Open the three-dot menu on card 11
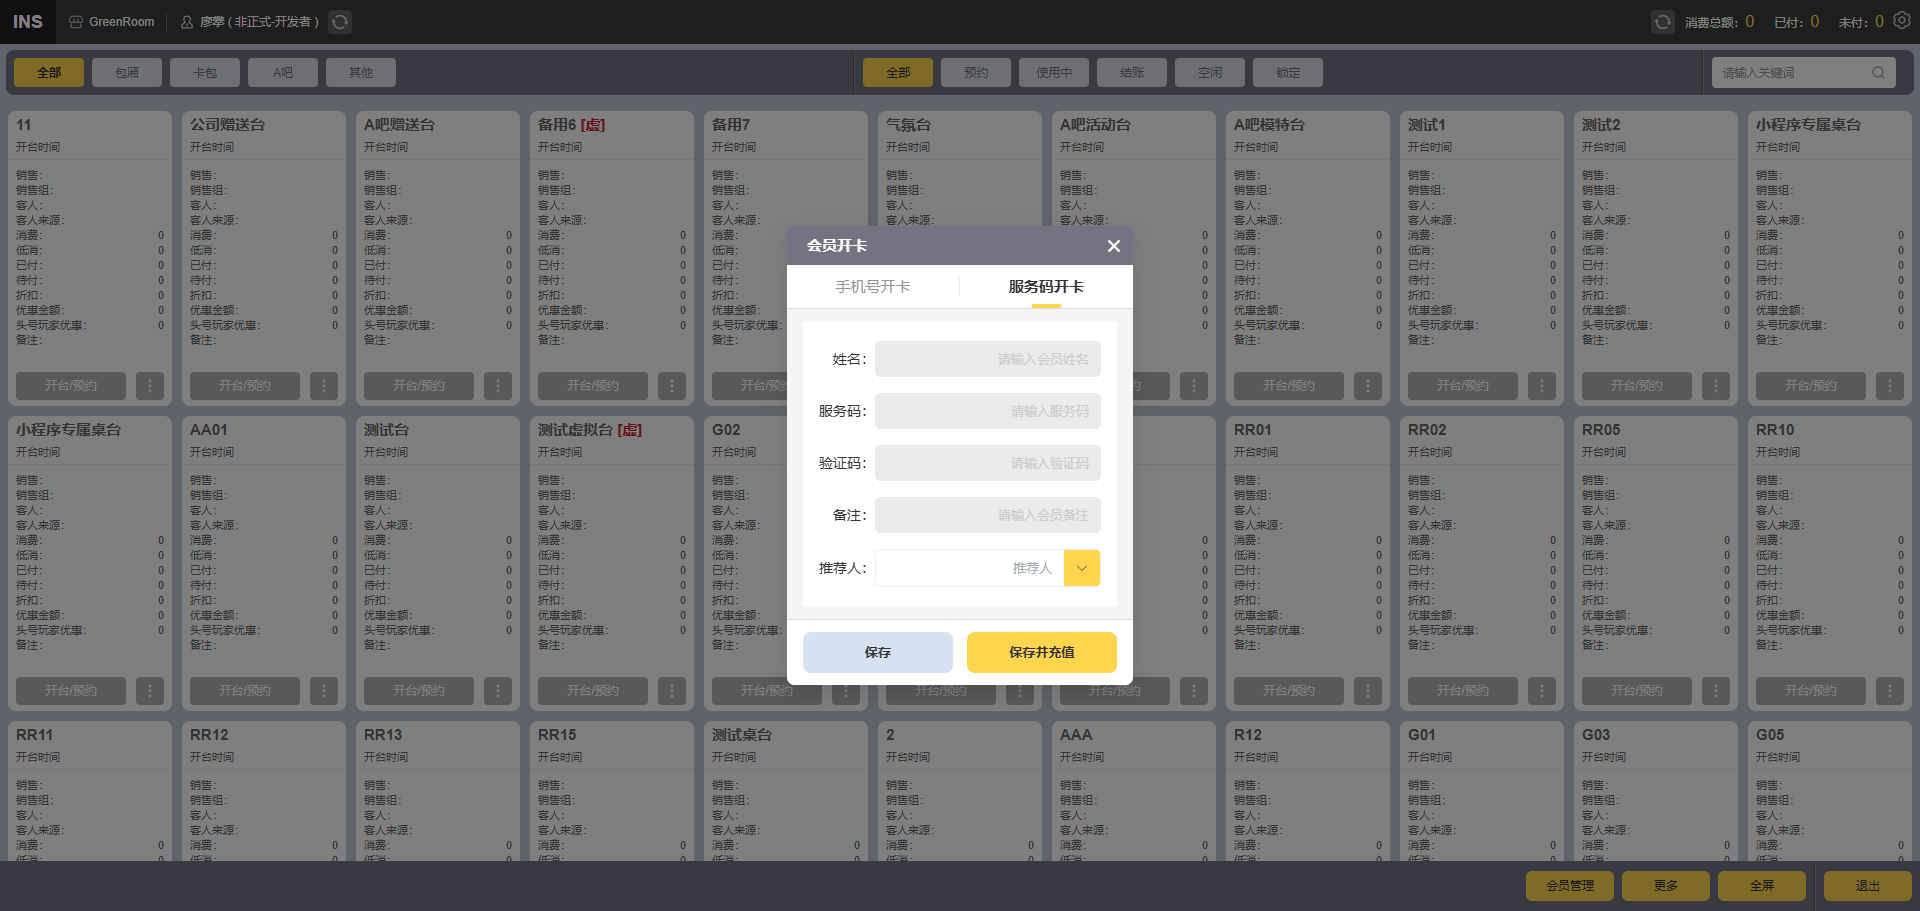Image resolution: width=1920 pixels, height=911 pixels. tap(150, 386)
